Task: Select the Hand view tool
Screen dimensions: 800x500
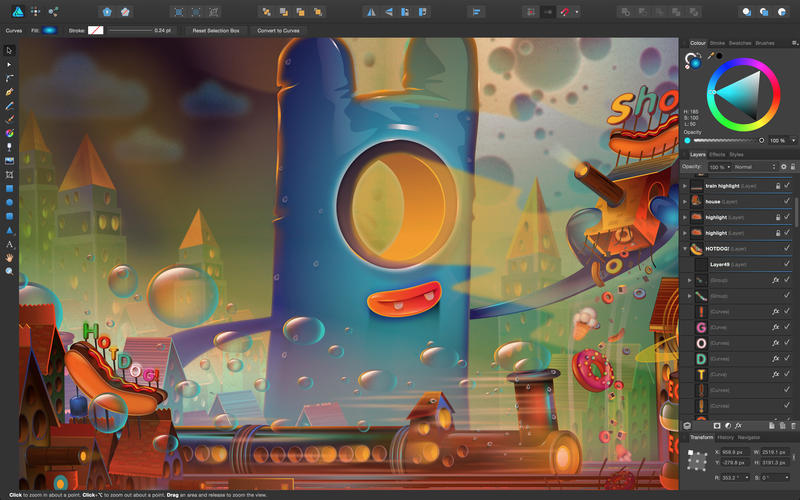Action: point(9,258)
